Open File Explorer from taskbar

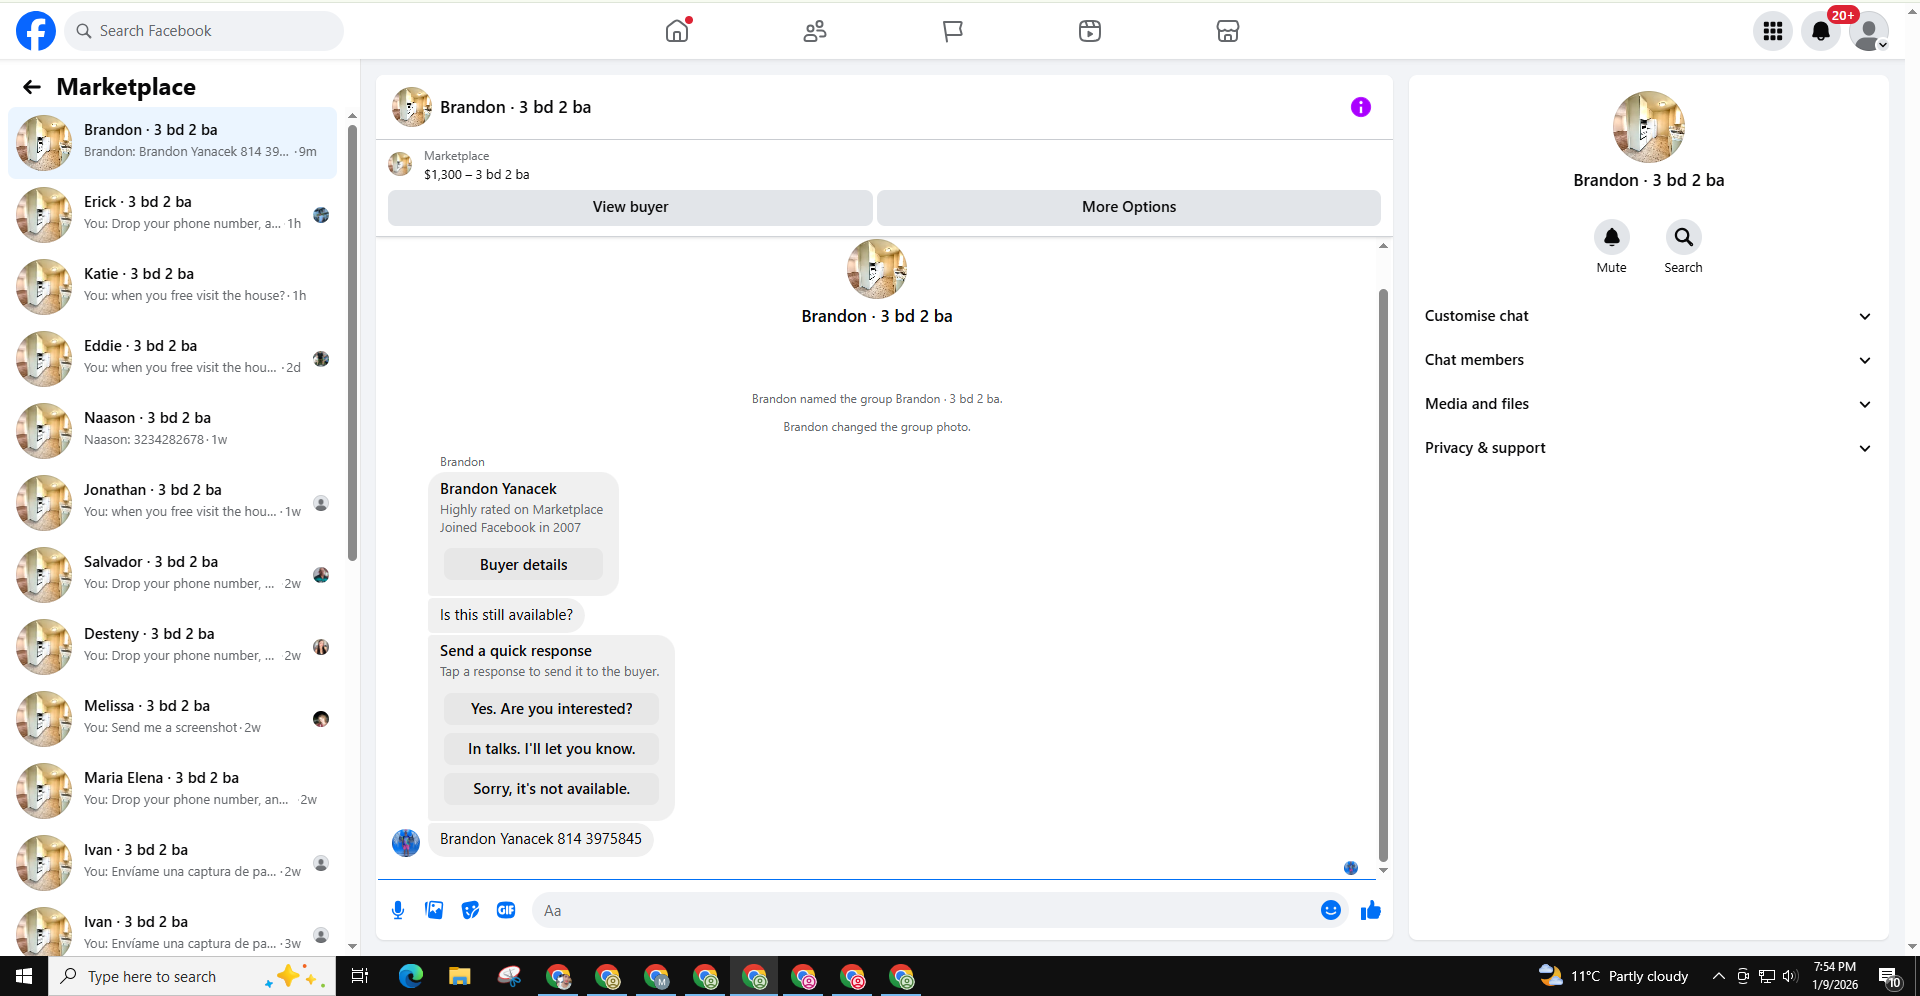459,976
